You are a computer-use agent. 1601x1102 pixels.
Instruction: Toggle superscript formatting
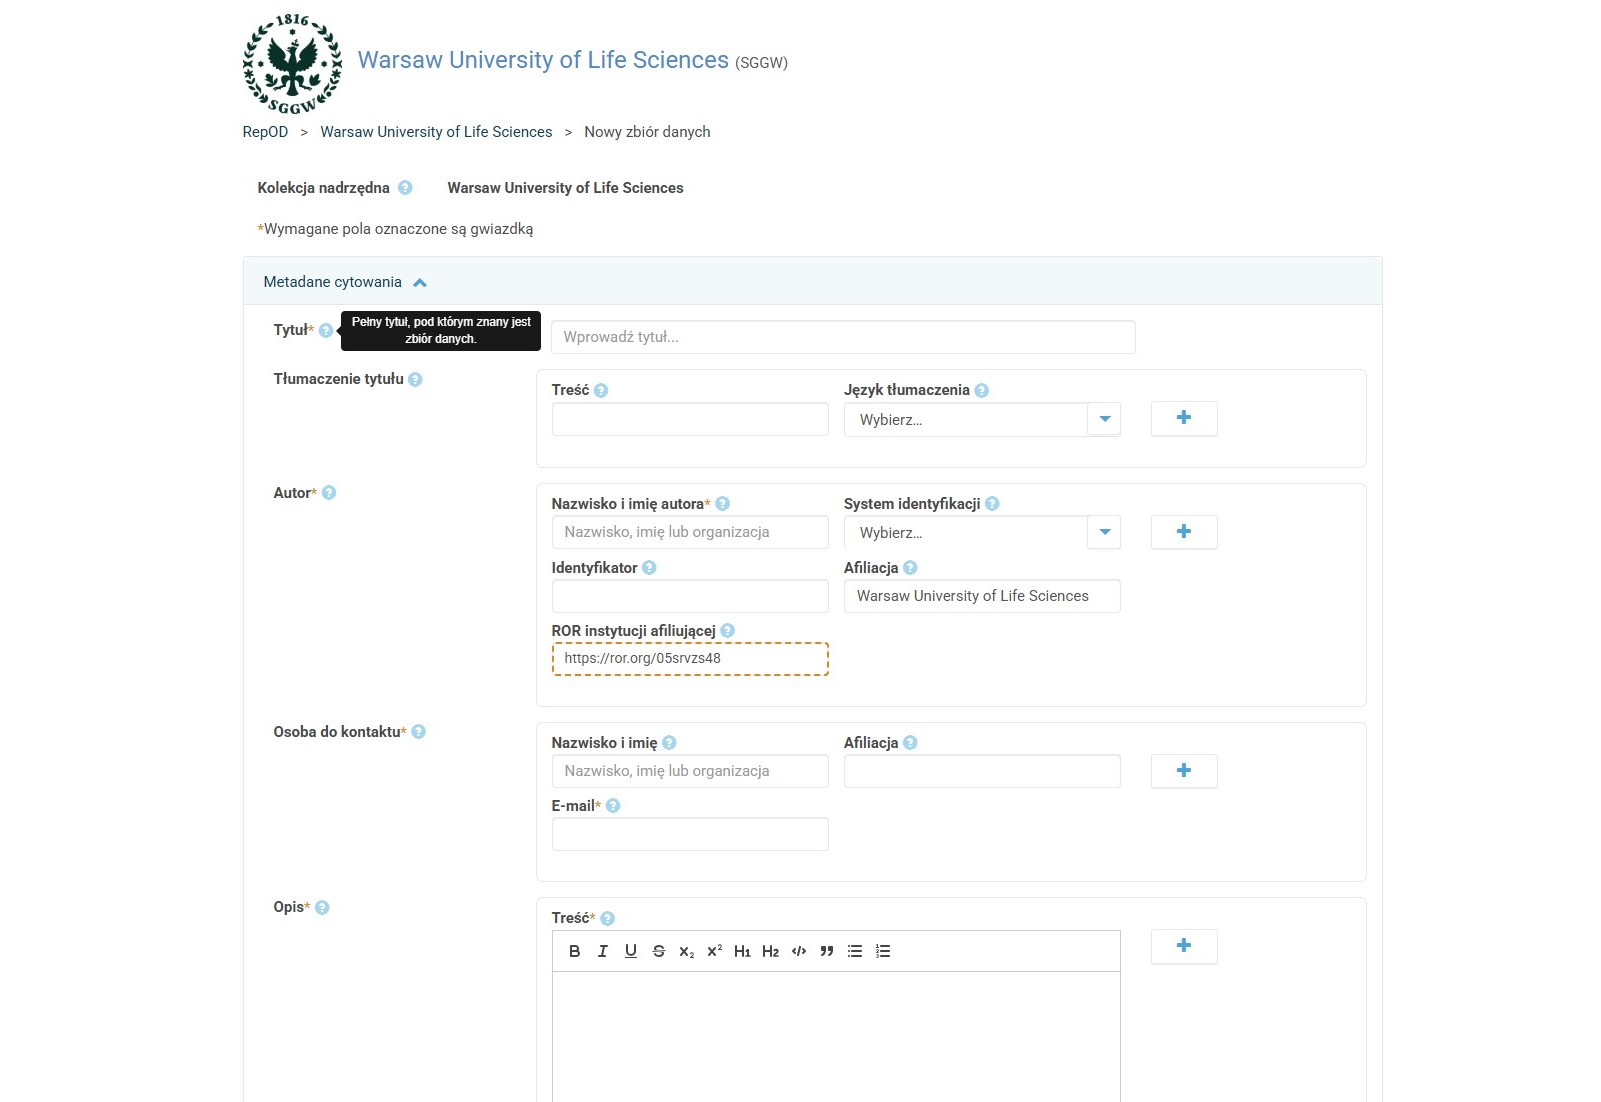[714, 951]
